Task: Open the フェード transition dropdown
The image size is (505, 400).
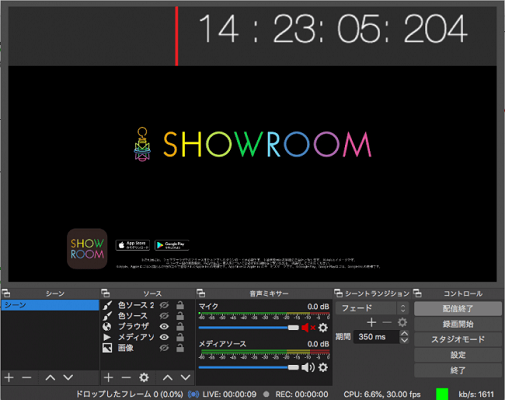Action: click(372, 308)
